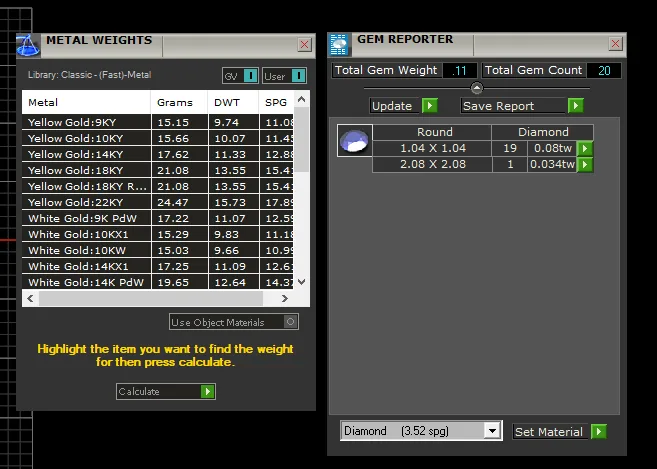
Task: Select the Yellow Gold:9KY row
Action: 158,122
